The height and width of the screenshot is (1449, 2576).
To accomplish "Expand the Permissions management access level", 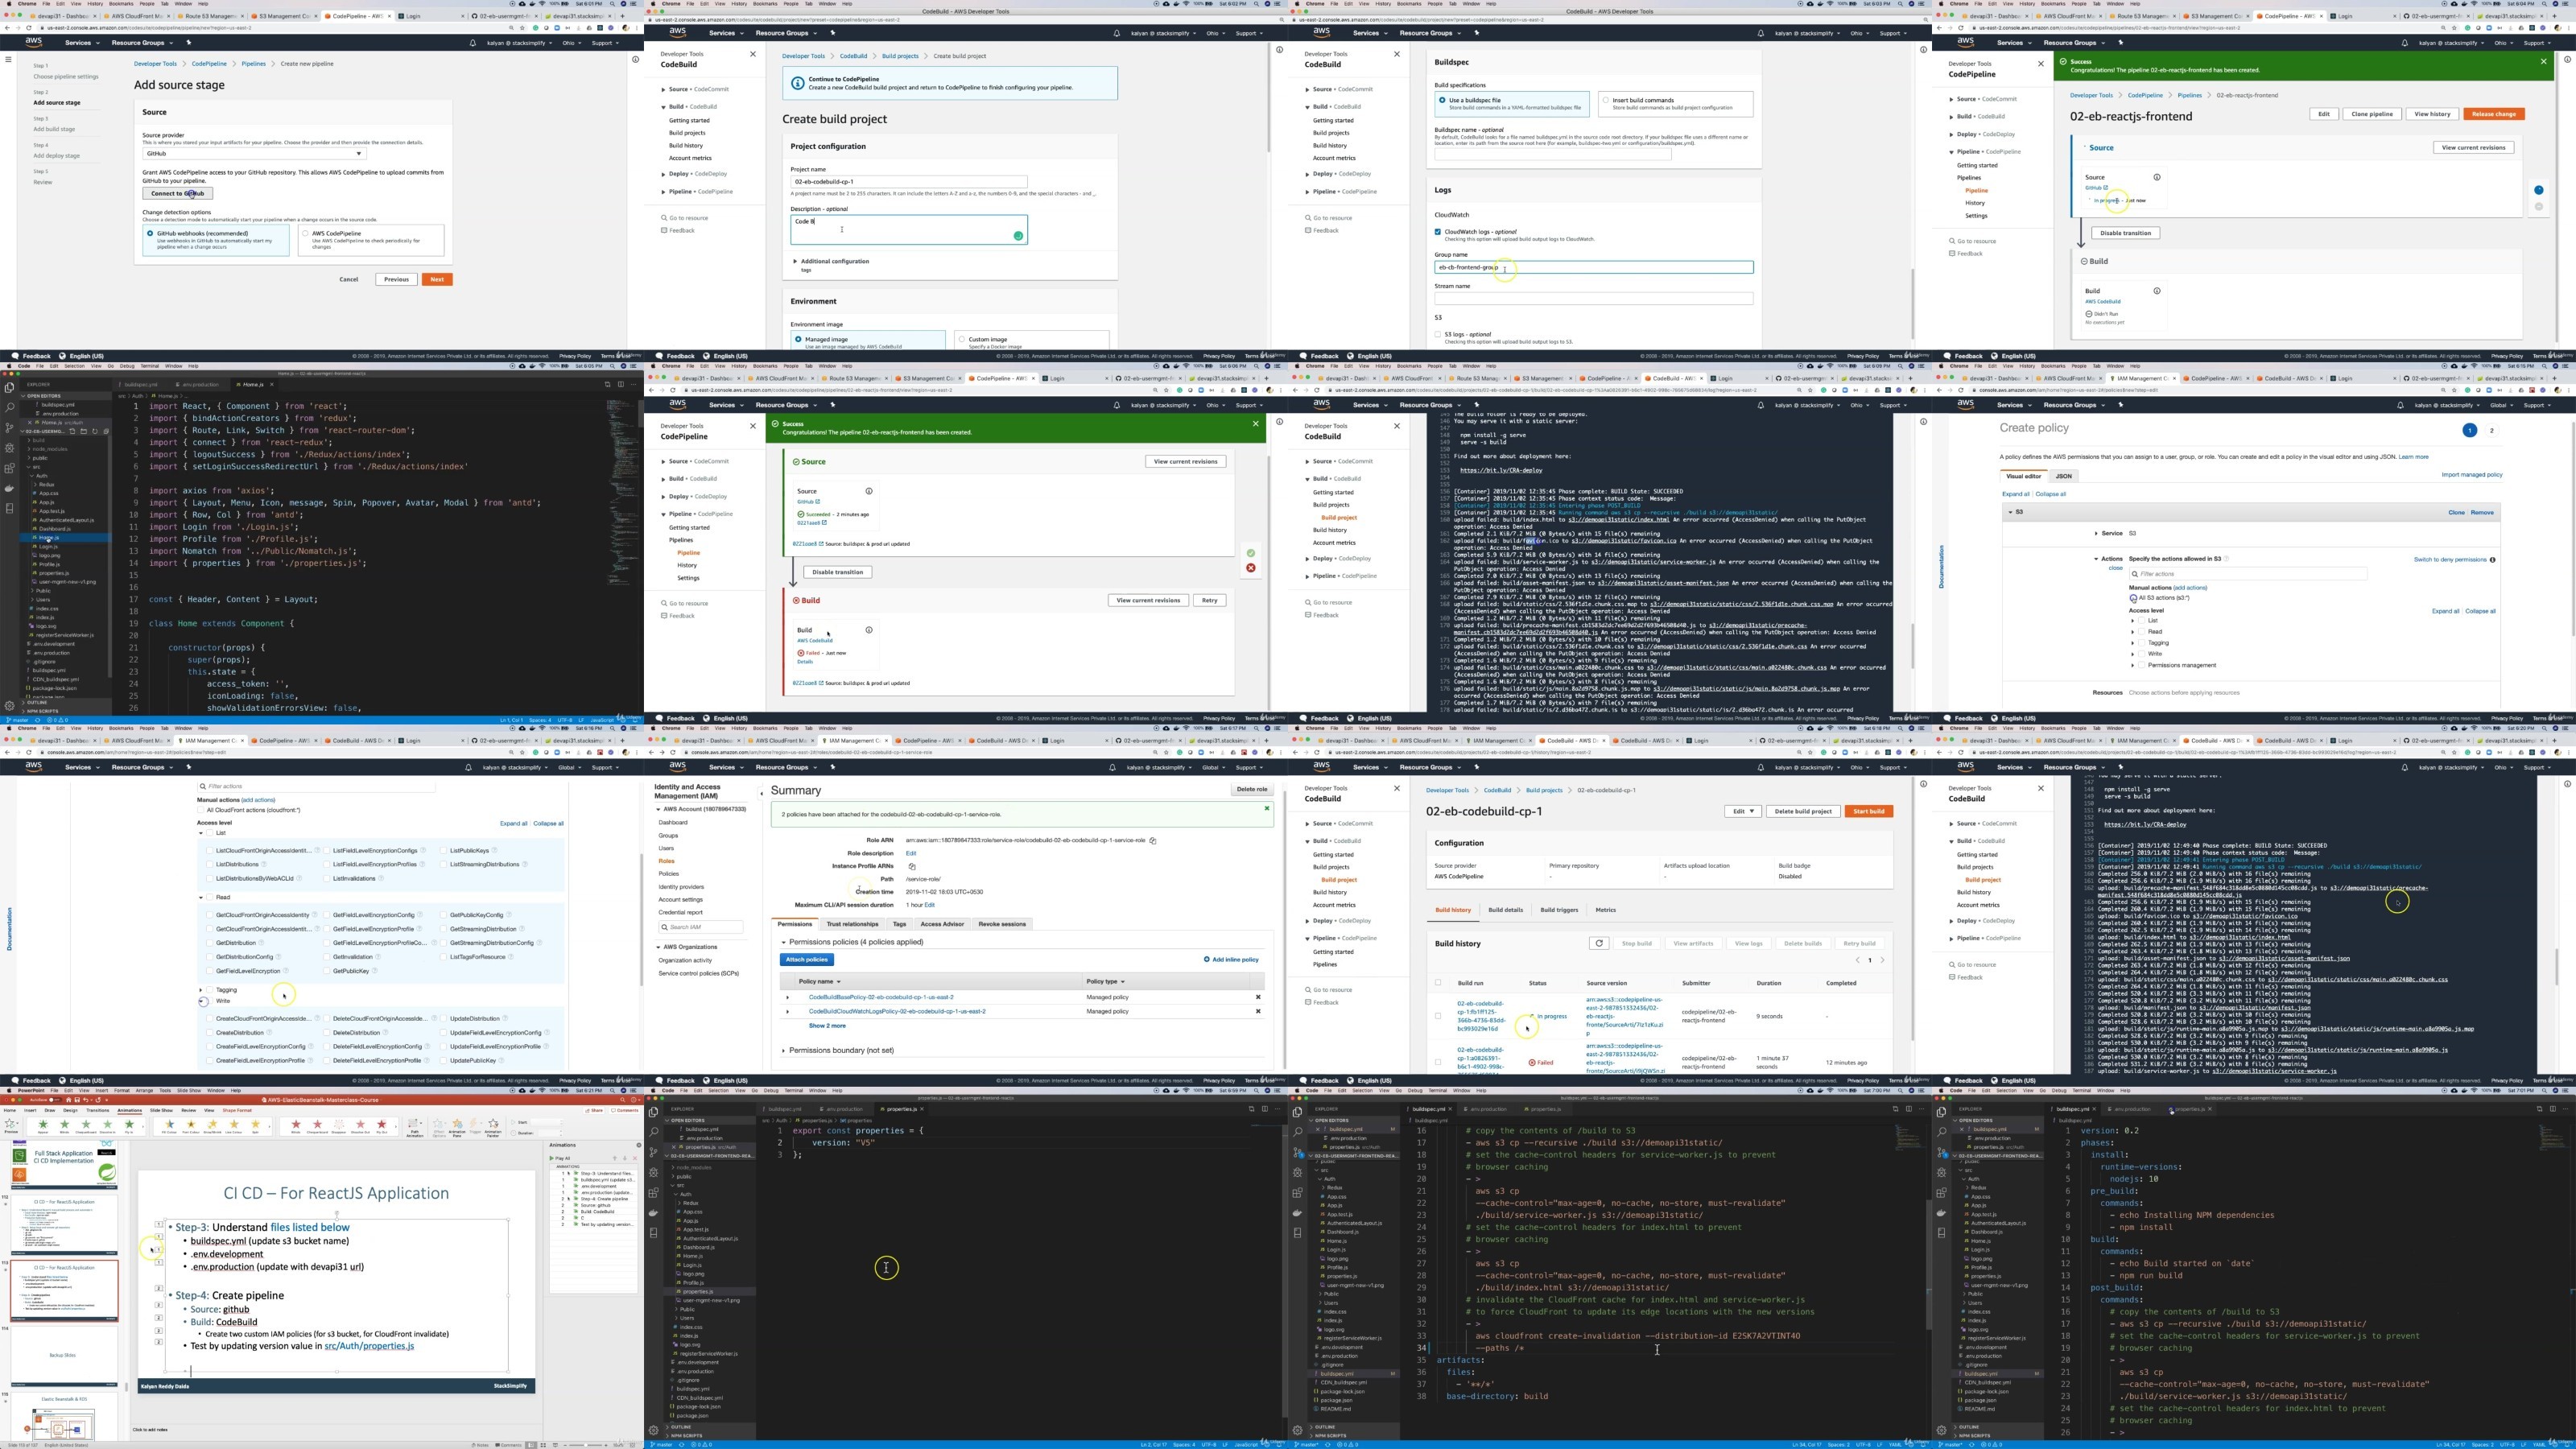I will point(2133,666).
